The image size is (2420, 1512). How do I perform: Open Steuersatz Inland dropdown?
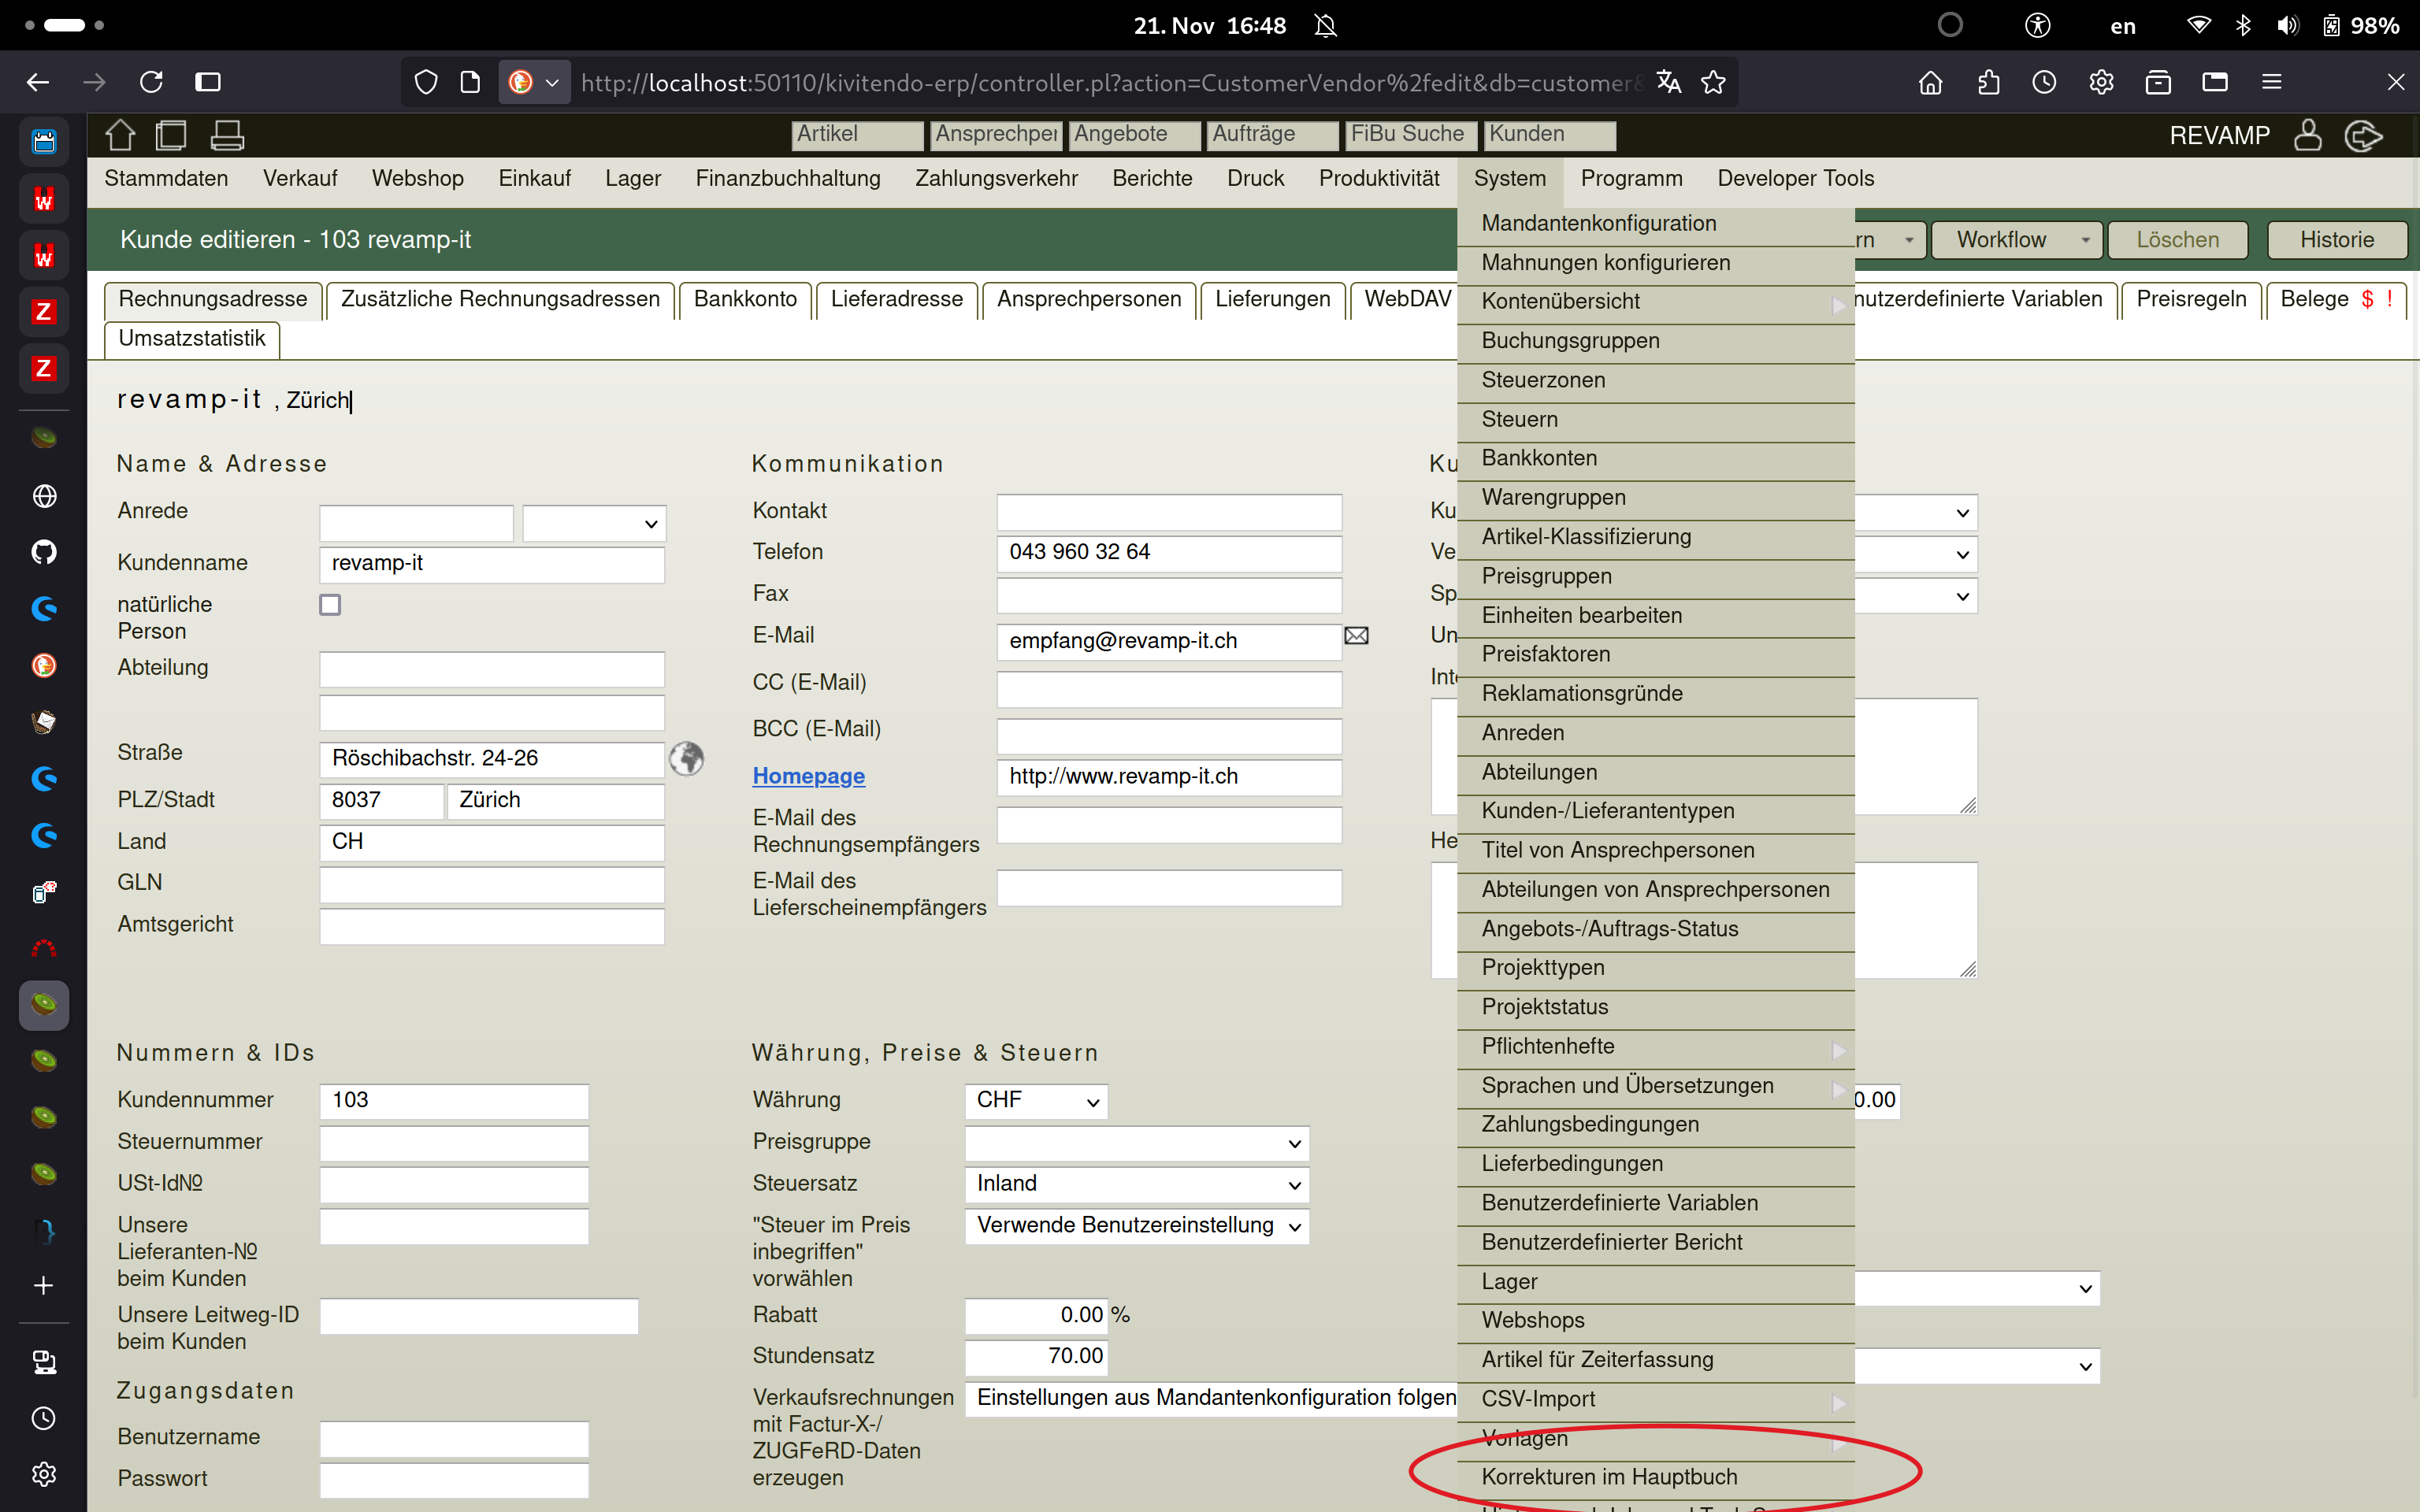coord(1137,1184)
